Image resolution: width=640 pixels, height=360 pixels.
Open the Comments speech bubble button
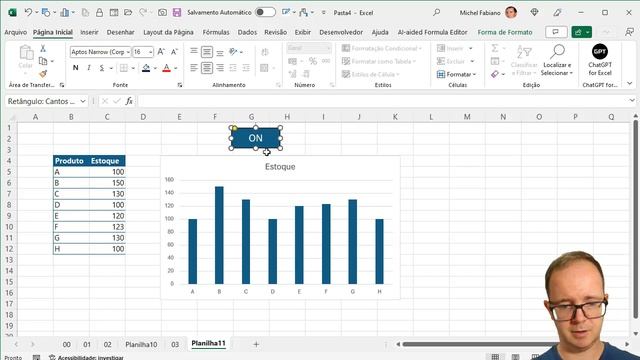pos(556,32)
